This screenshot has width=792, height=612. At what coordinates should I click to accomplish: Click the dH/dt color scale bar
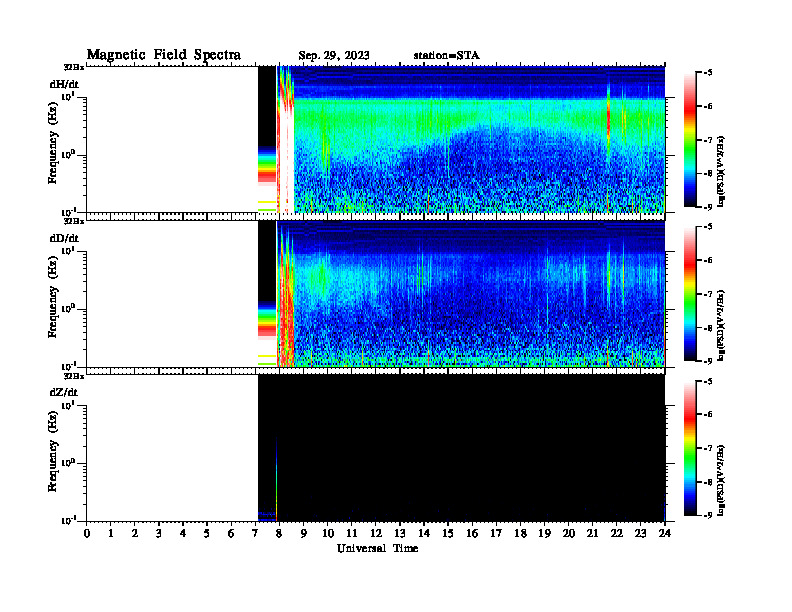[690, 140]
